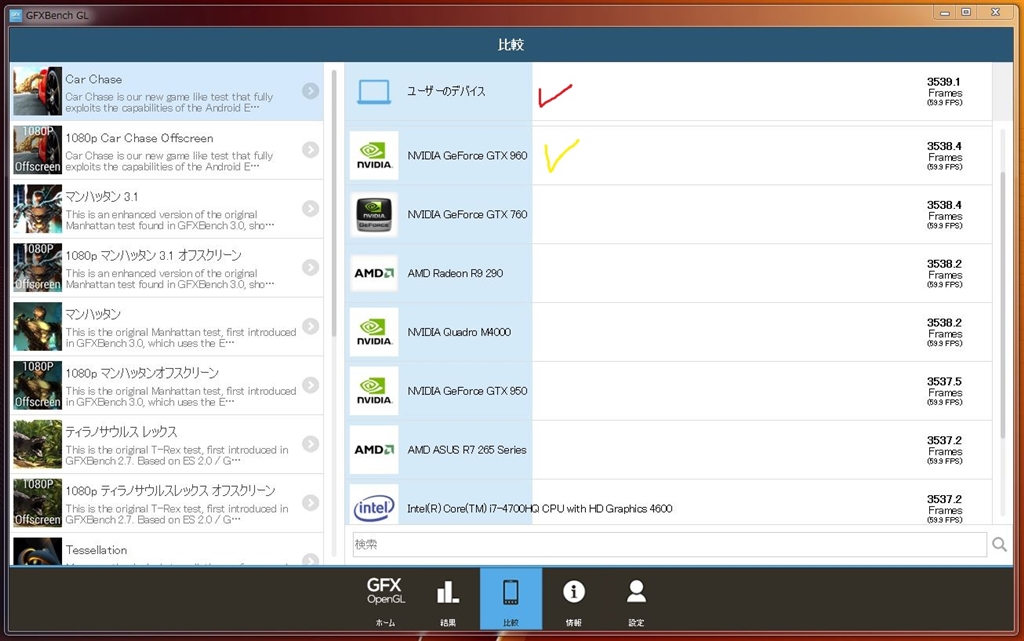1024x641 pixels.
Task: Click the search magnifier icon
Action: point(999,544)
